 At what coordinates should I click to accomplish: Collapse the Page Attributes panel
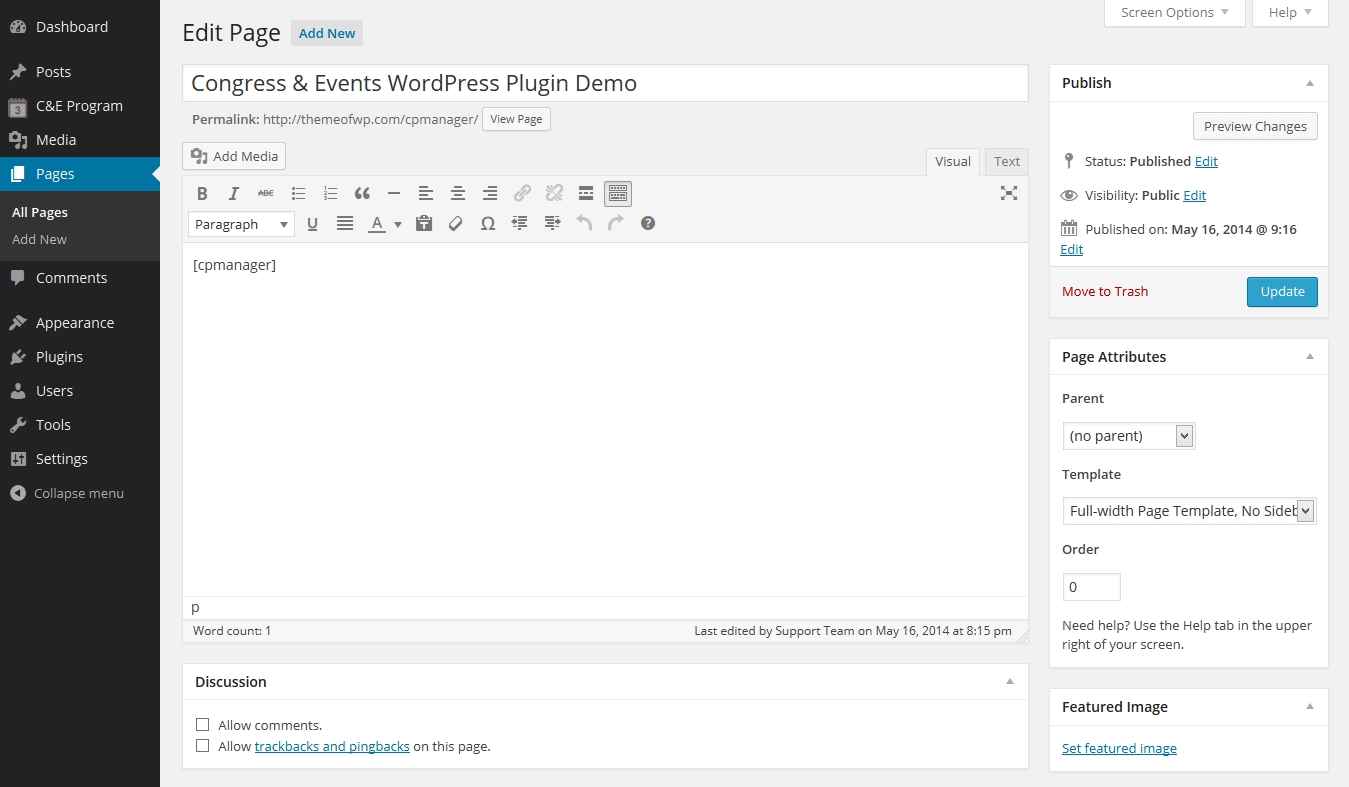tap(1310, 356)
